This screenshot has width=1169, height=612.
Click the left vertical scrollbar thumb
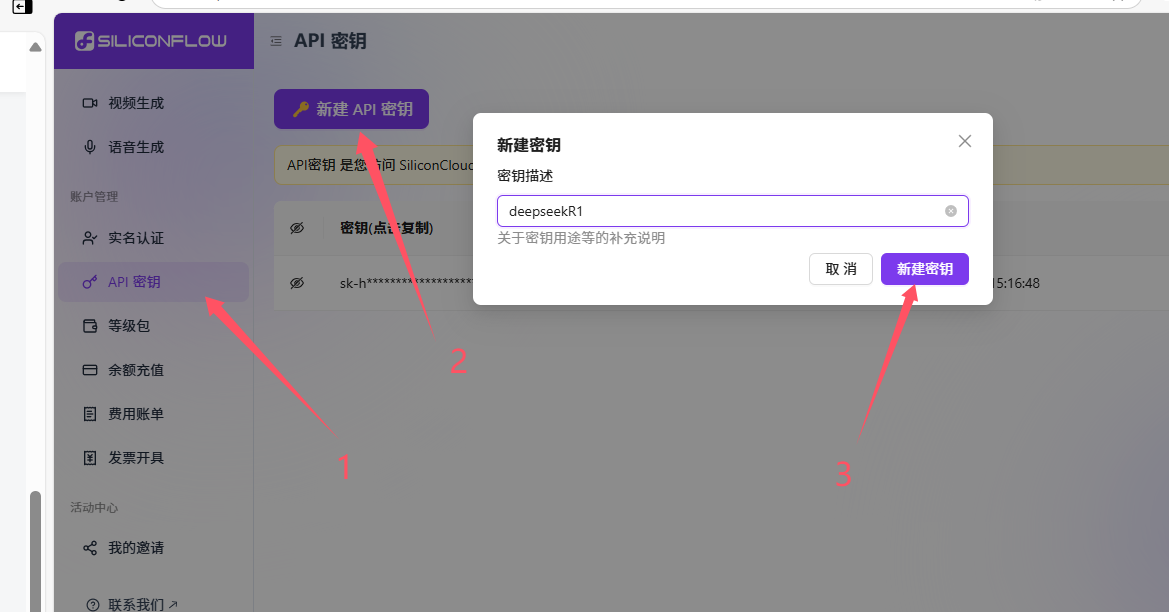(35, 551)
